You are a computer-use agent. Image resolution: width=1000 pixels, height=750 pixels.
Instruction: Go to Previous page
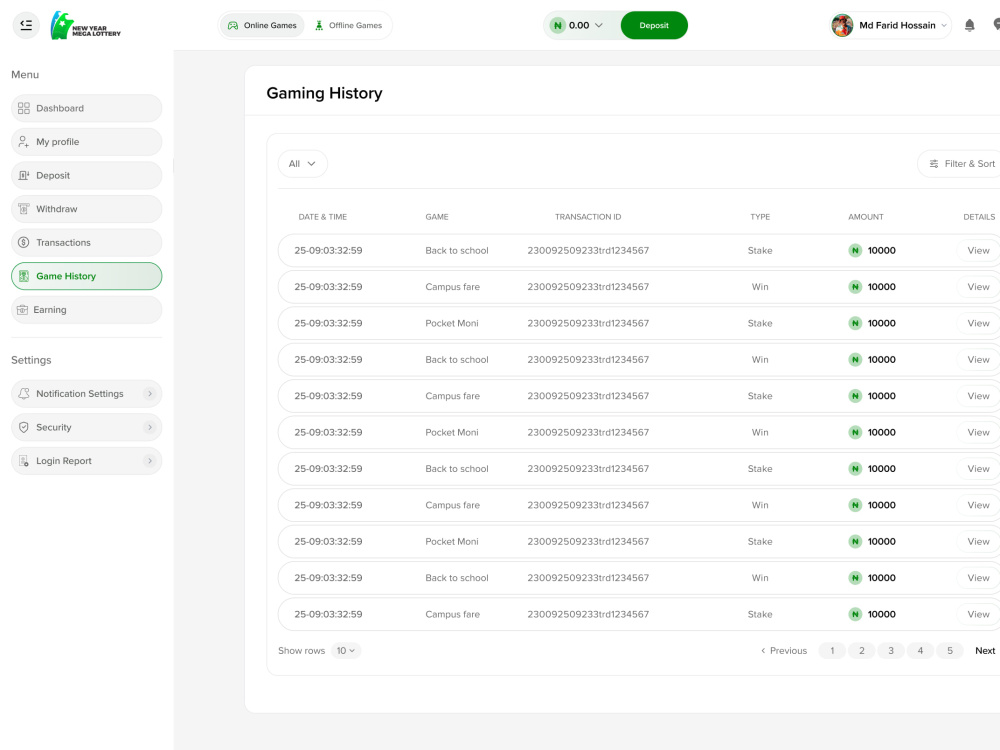pyautogui.click(x=784, y=651)
